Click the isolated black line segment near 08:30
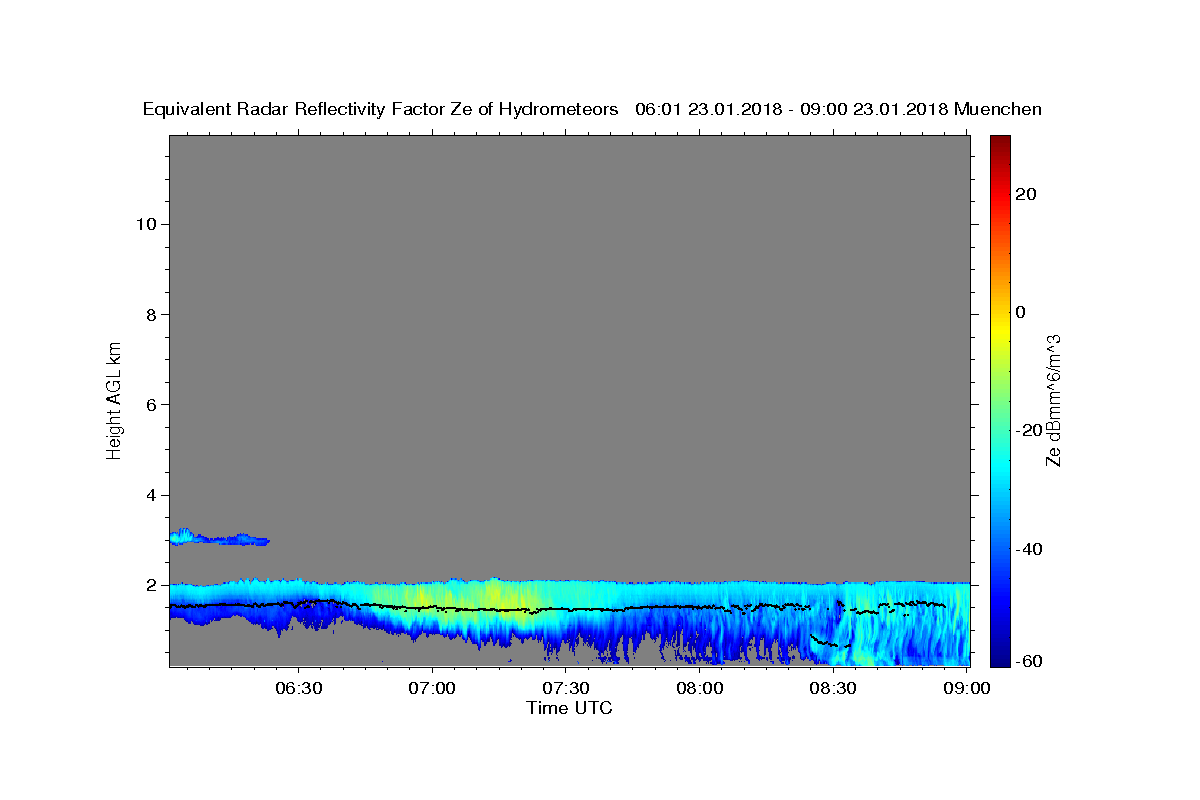Viewport: 1200px width, 800px height. 831,641
